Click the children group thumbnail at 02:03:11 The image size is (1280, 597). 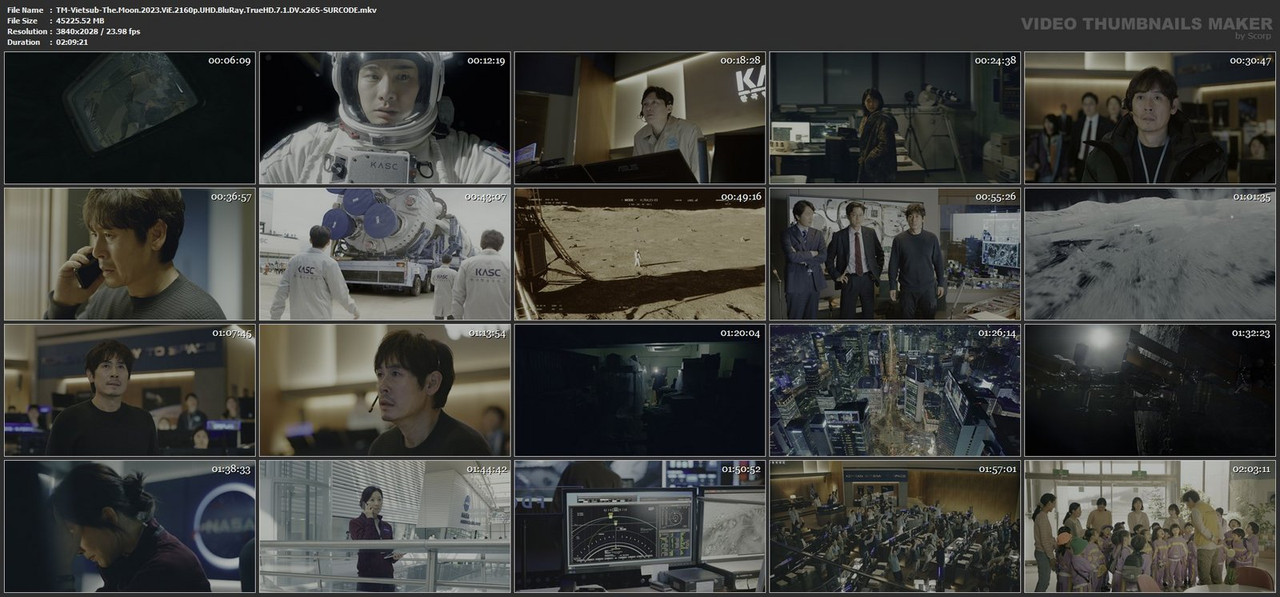[1150, 526]
